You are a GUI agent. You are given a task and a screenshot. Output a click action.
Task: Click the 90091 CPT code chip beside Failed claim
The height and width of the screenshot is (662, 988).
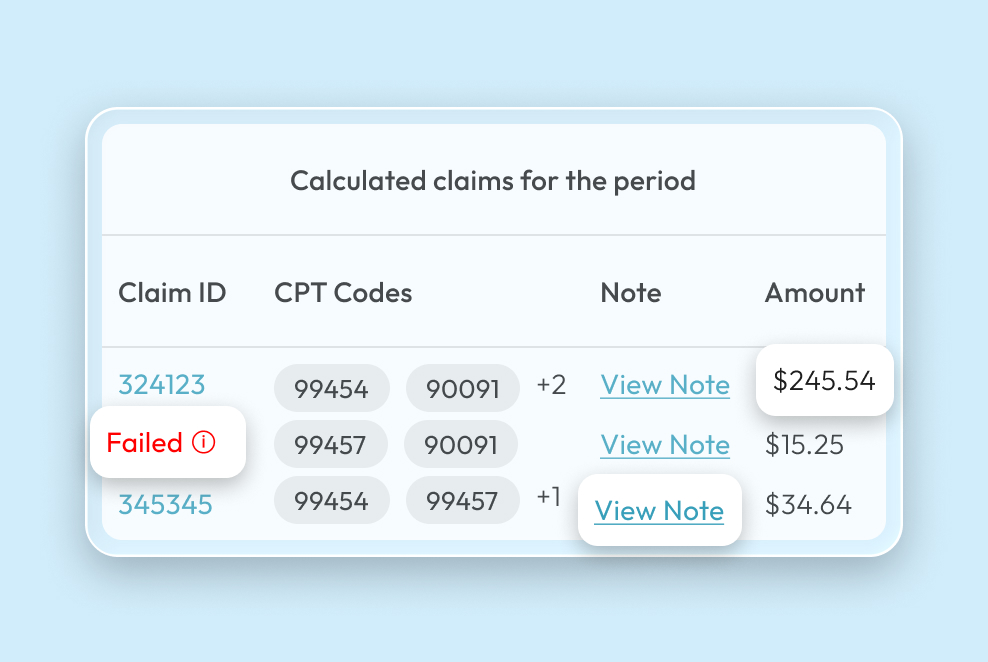point(461,444)
